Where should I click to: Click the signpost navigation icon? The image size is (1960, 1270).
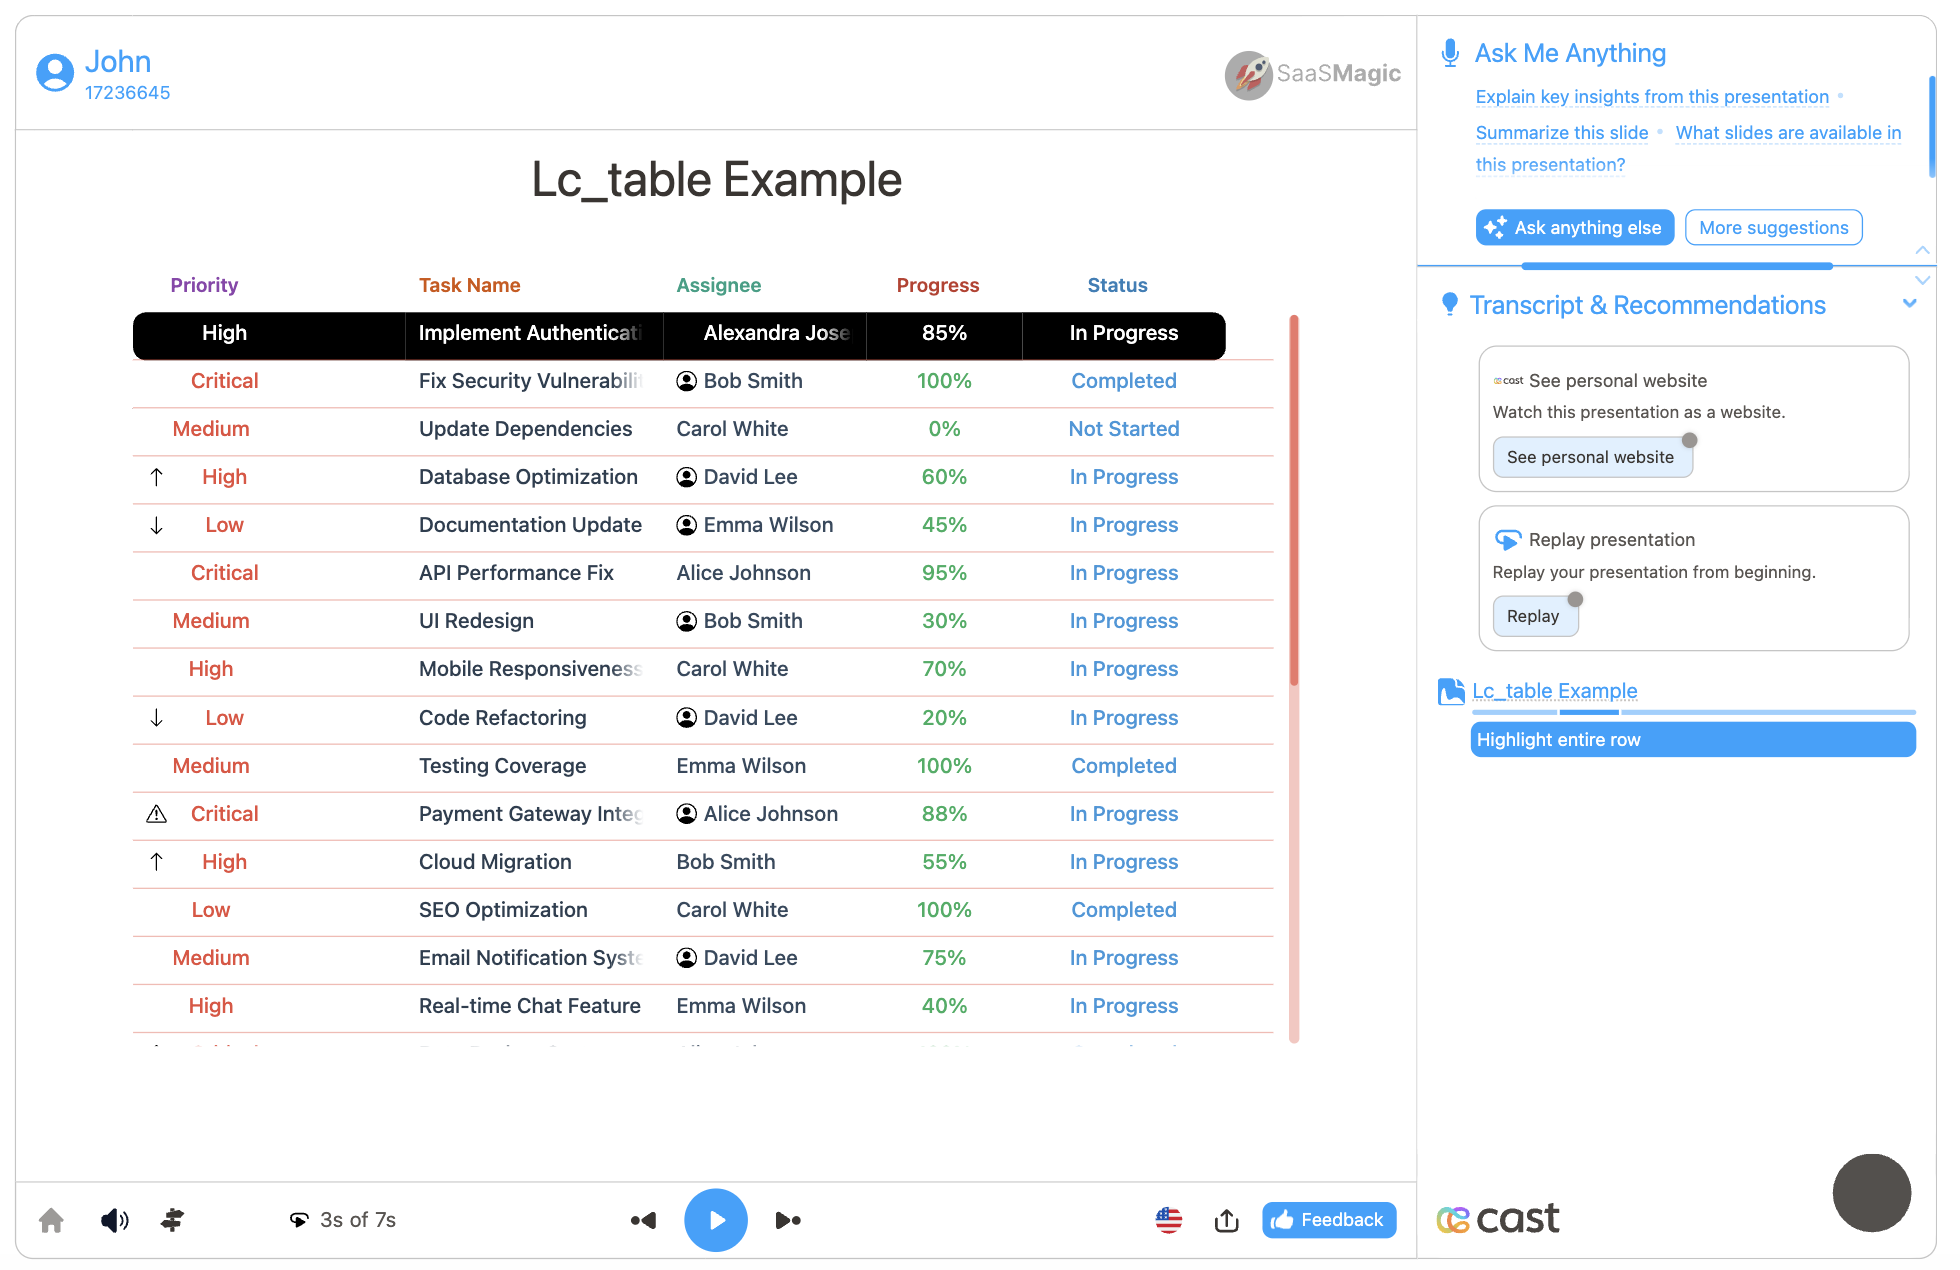172,1220
